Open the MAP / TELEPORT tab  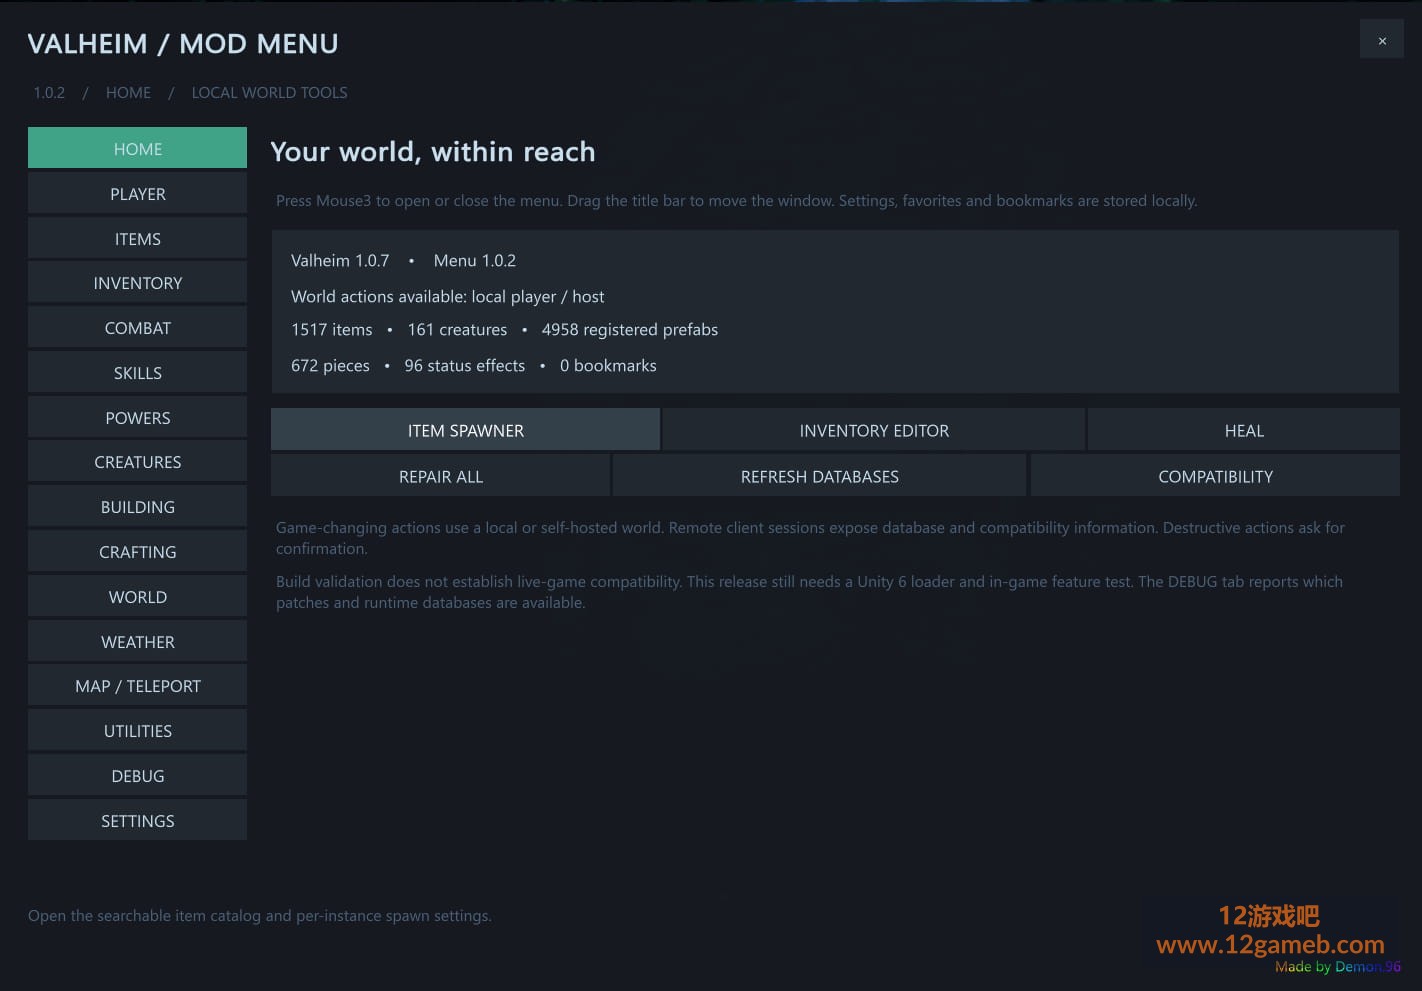pos(137,686)
